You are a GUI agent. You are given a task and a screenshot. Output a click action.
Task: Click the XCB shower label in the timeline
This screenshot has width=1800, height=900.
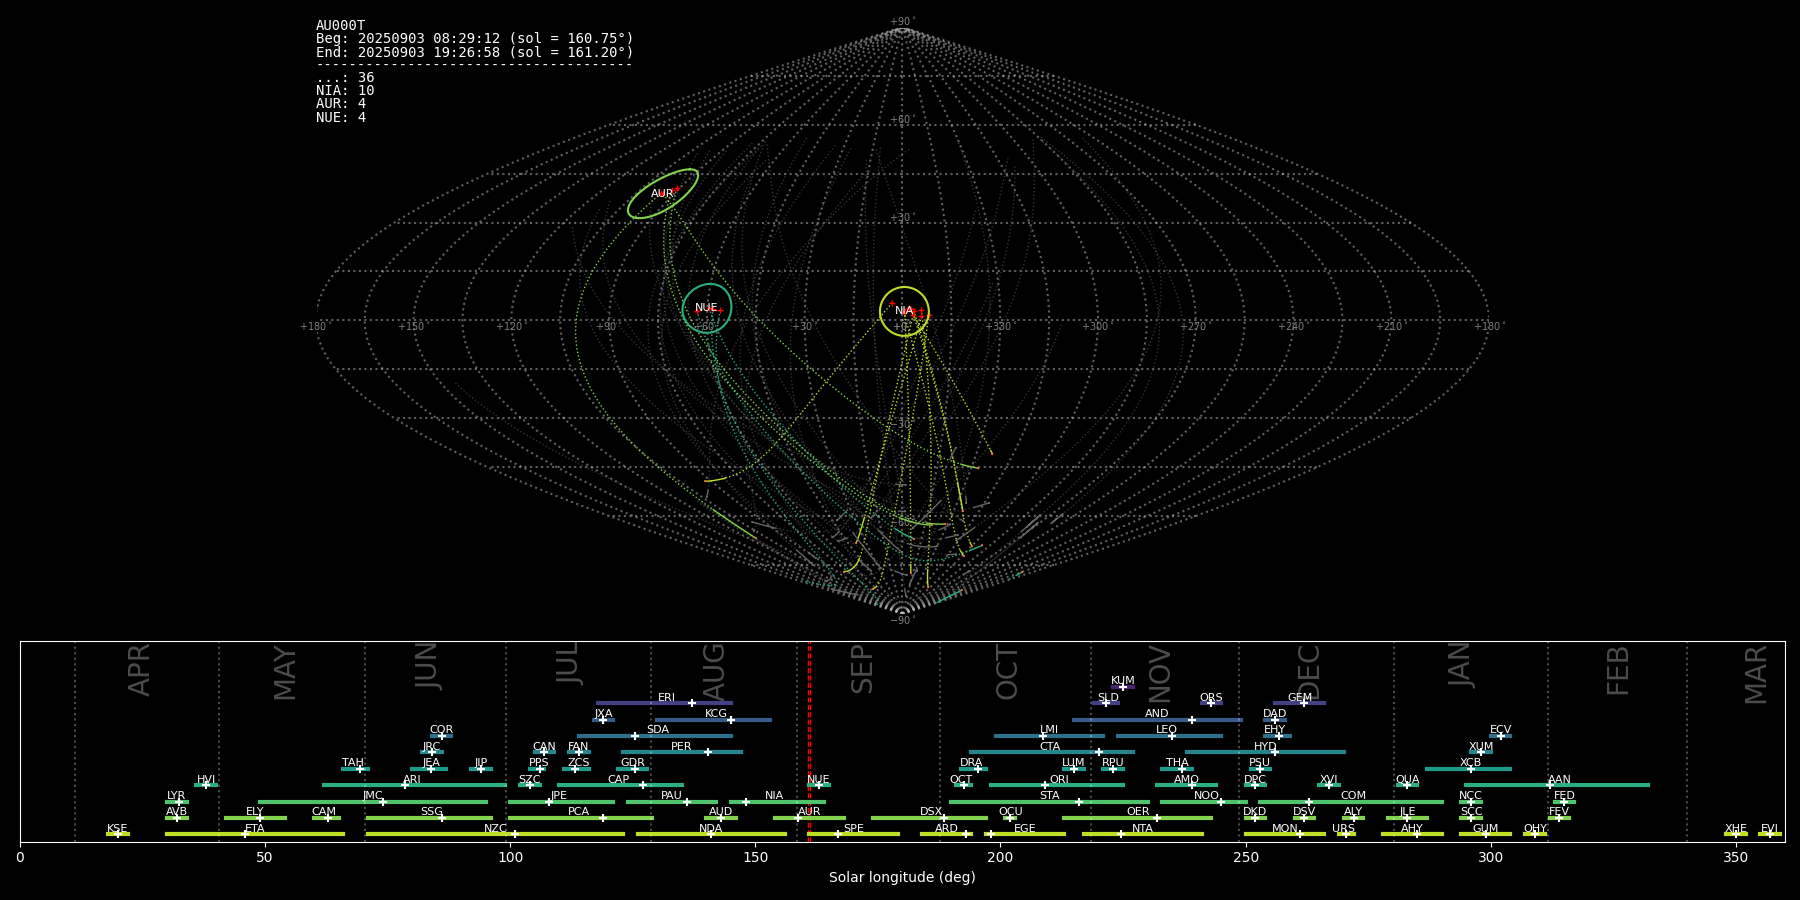[1470, 763]
